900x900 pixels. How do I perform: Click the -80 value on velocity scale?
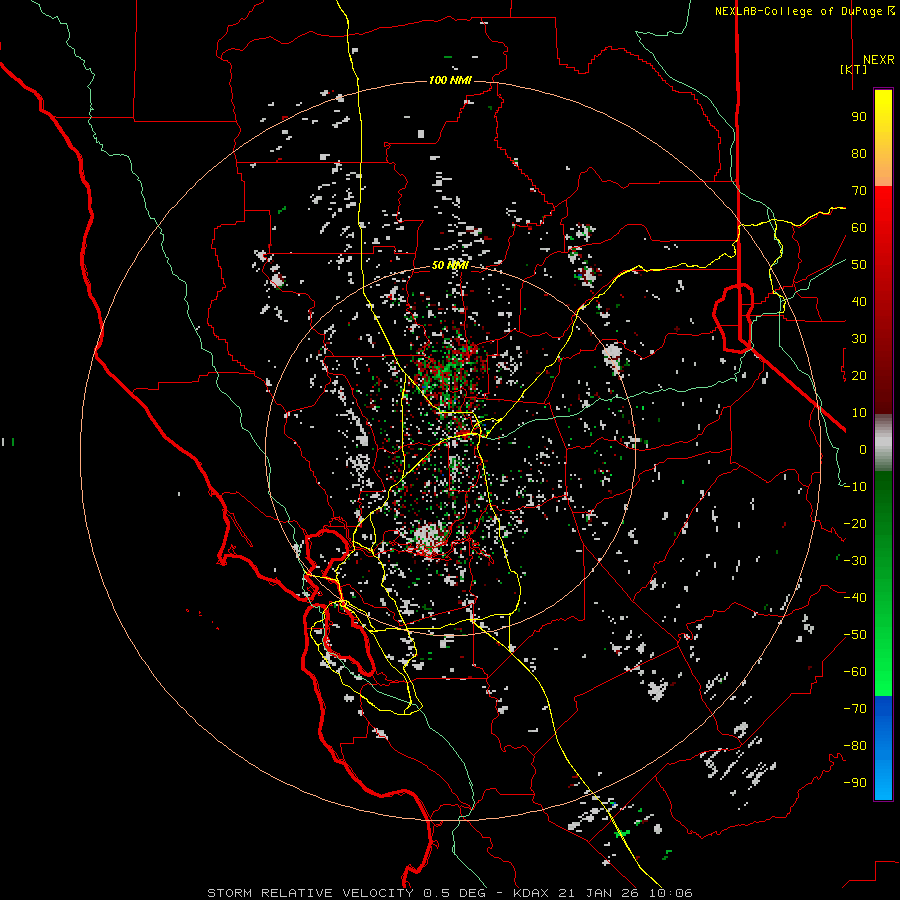point(855,746)
